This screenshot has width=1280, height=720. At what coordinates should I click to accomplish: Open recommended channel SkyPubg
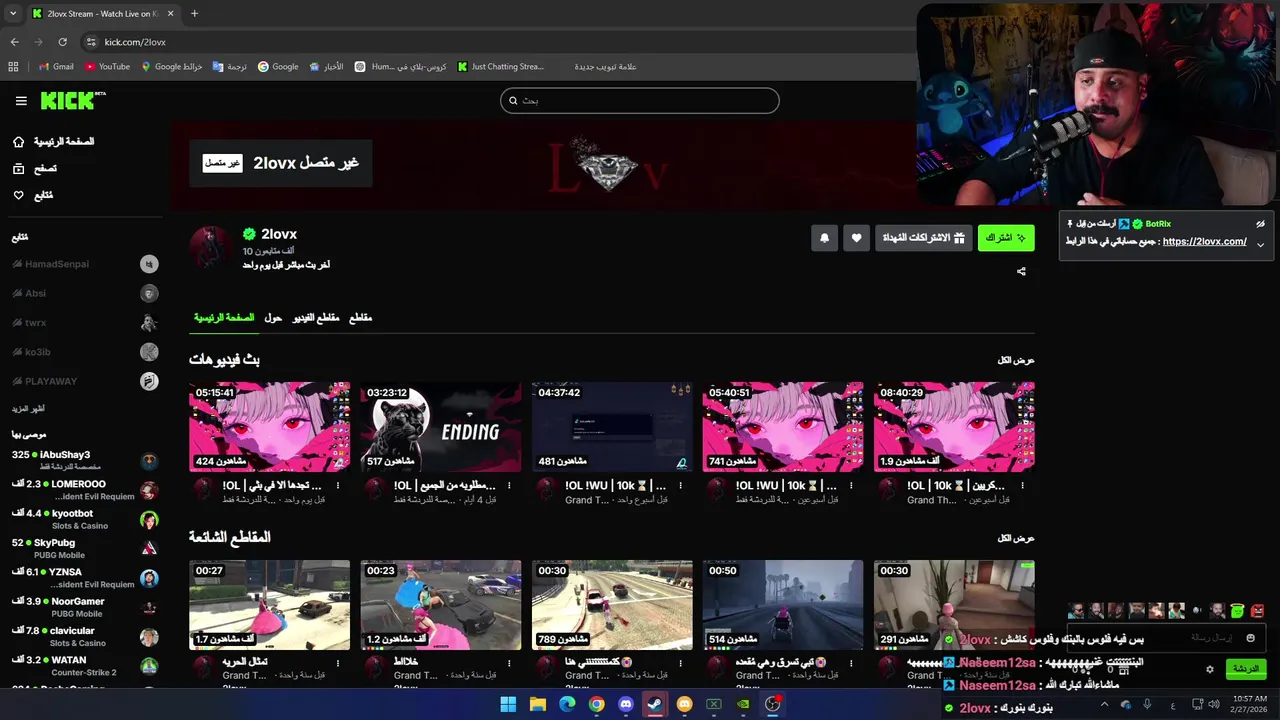85,548
